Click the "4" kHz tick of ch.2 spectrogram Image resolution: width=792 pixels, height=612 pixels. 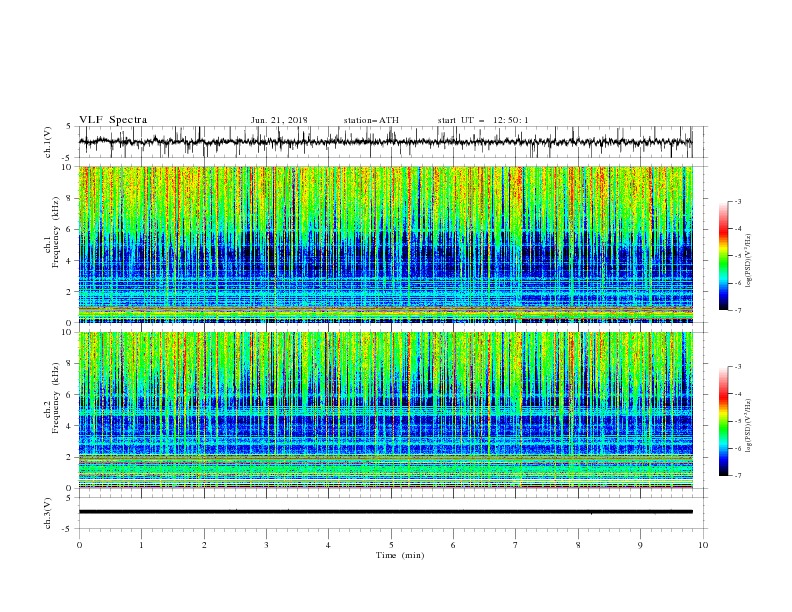click(70, 426)
